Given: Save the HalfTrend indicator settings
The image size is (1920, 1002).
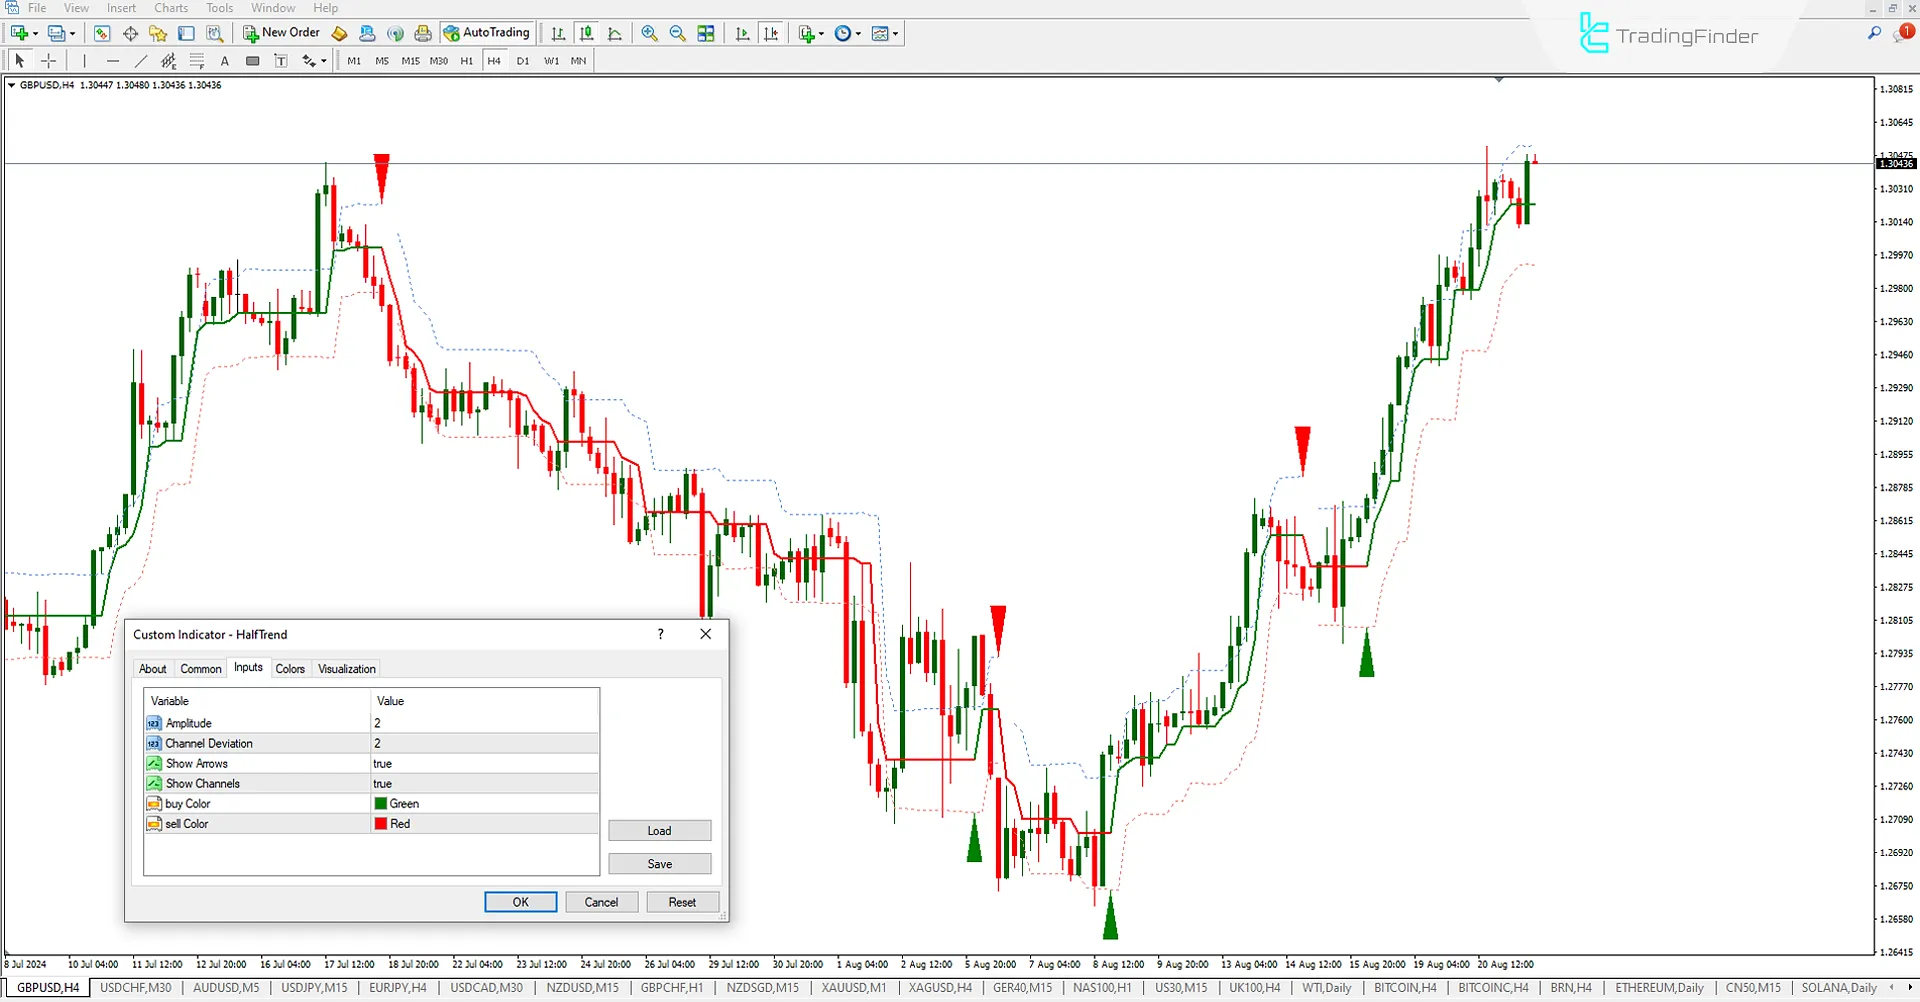Looking at the screenshot, I should point(659,863).
